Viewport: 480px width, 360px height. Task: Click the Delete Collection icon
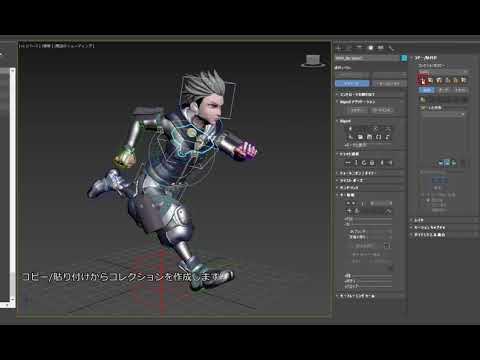click(447, 80)
